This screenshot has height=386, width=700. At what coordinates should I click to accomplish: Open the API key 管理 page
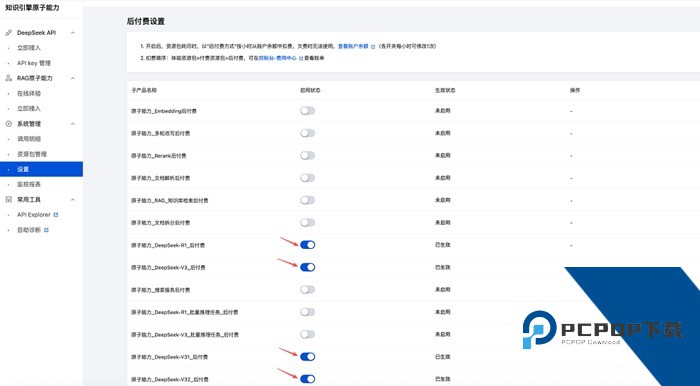34,63
